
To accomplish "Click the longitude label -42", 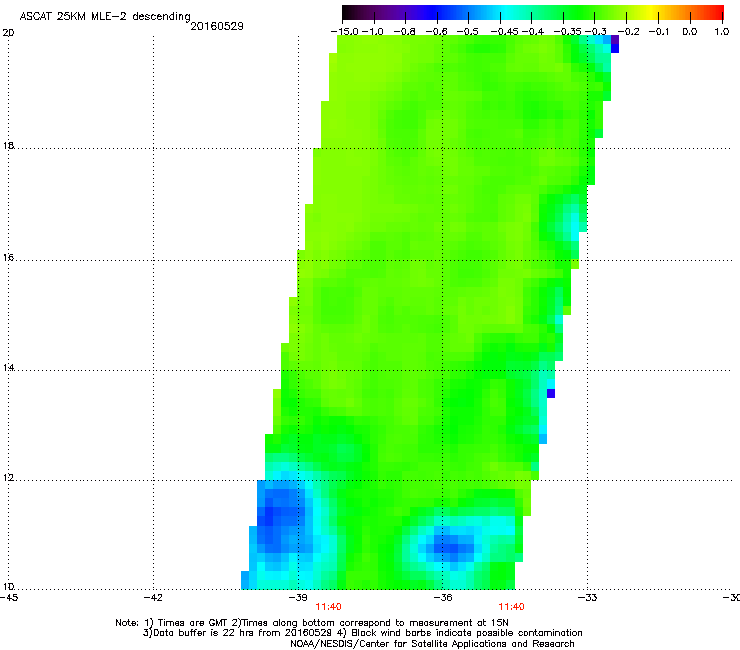I will tap(153, 598).
